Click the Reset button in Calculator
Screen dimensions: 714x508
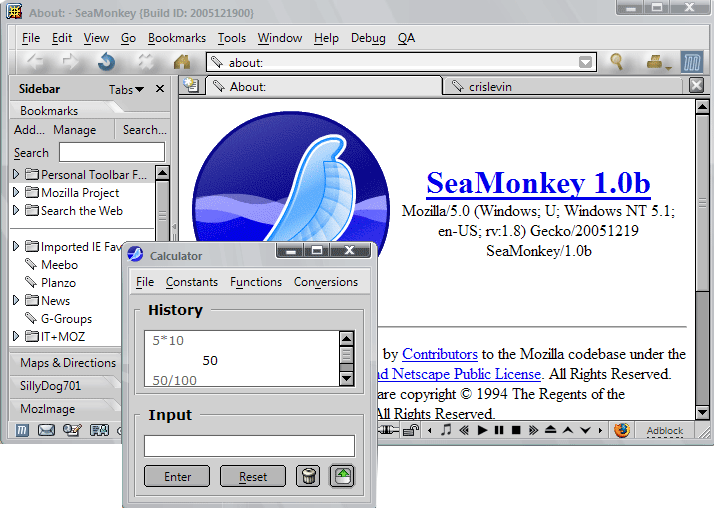(253, 476)
